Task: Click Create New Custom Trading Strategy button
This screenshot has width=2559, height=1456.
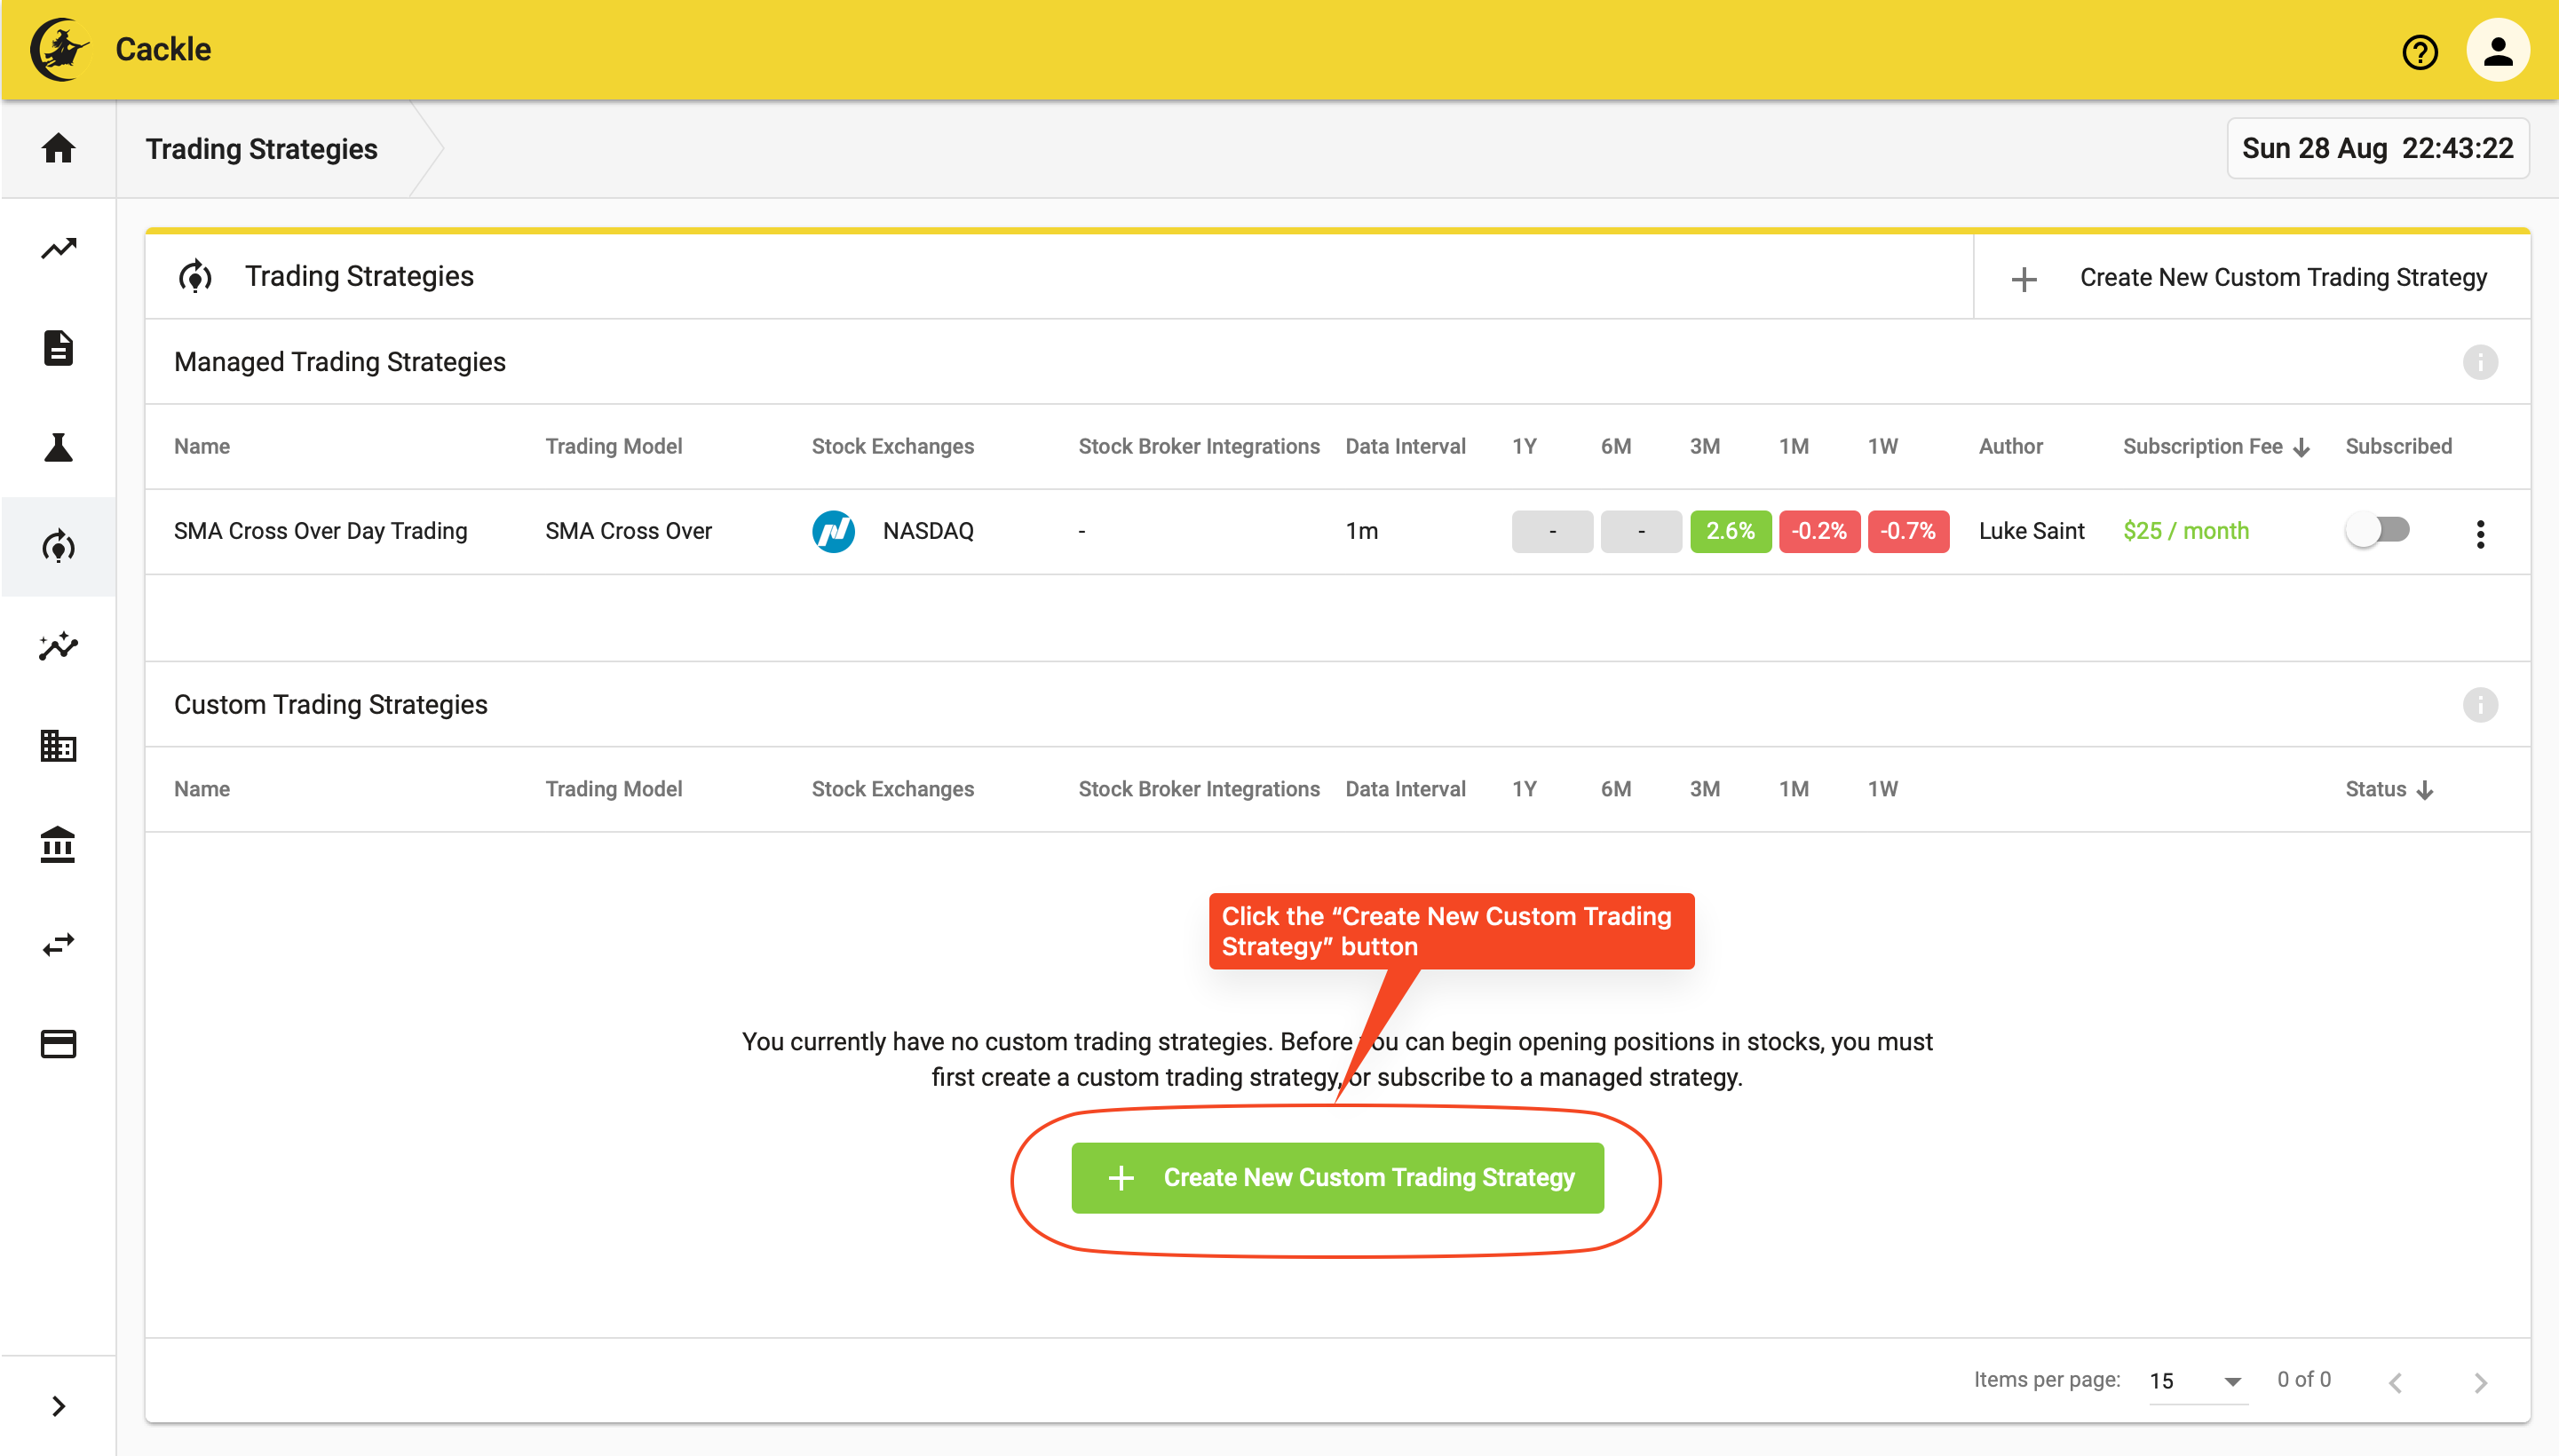Action: [x=1337, y=1176]
